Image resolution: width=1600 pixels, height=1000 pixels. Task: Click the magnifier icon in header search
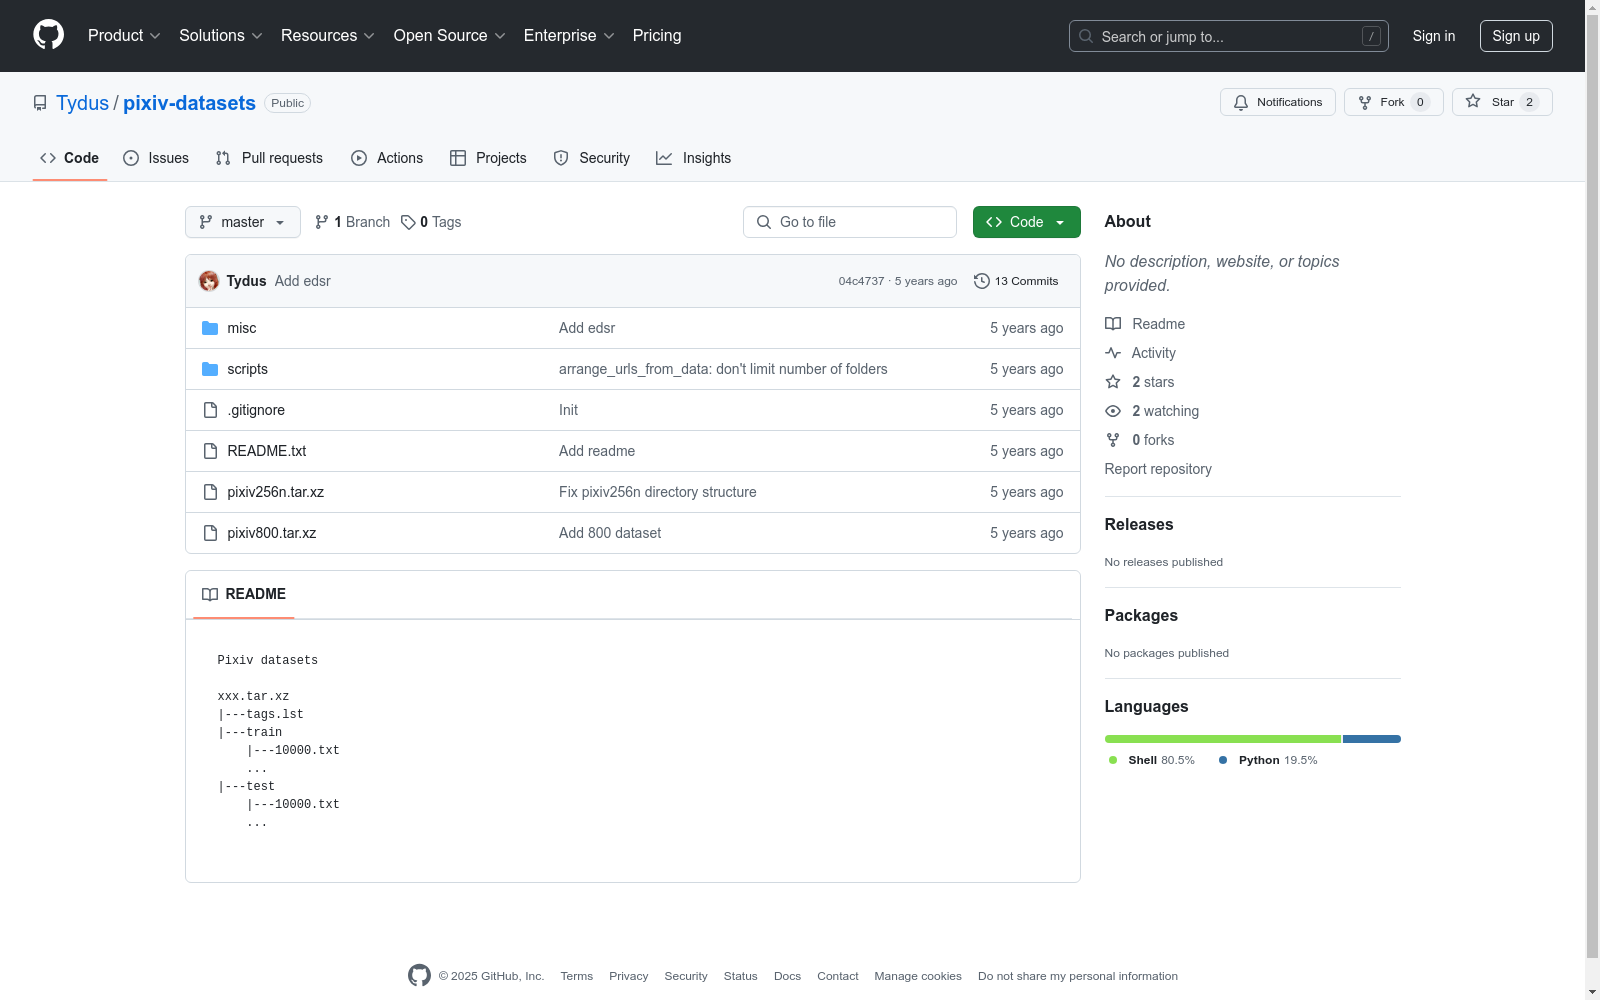[x=1086, y=36]
